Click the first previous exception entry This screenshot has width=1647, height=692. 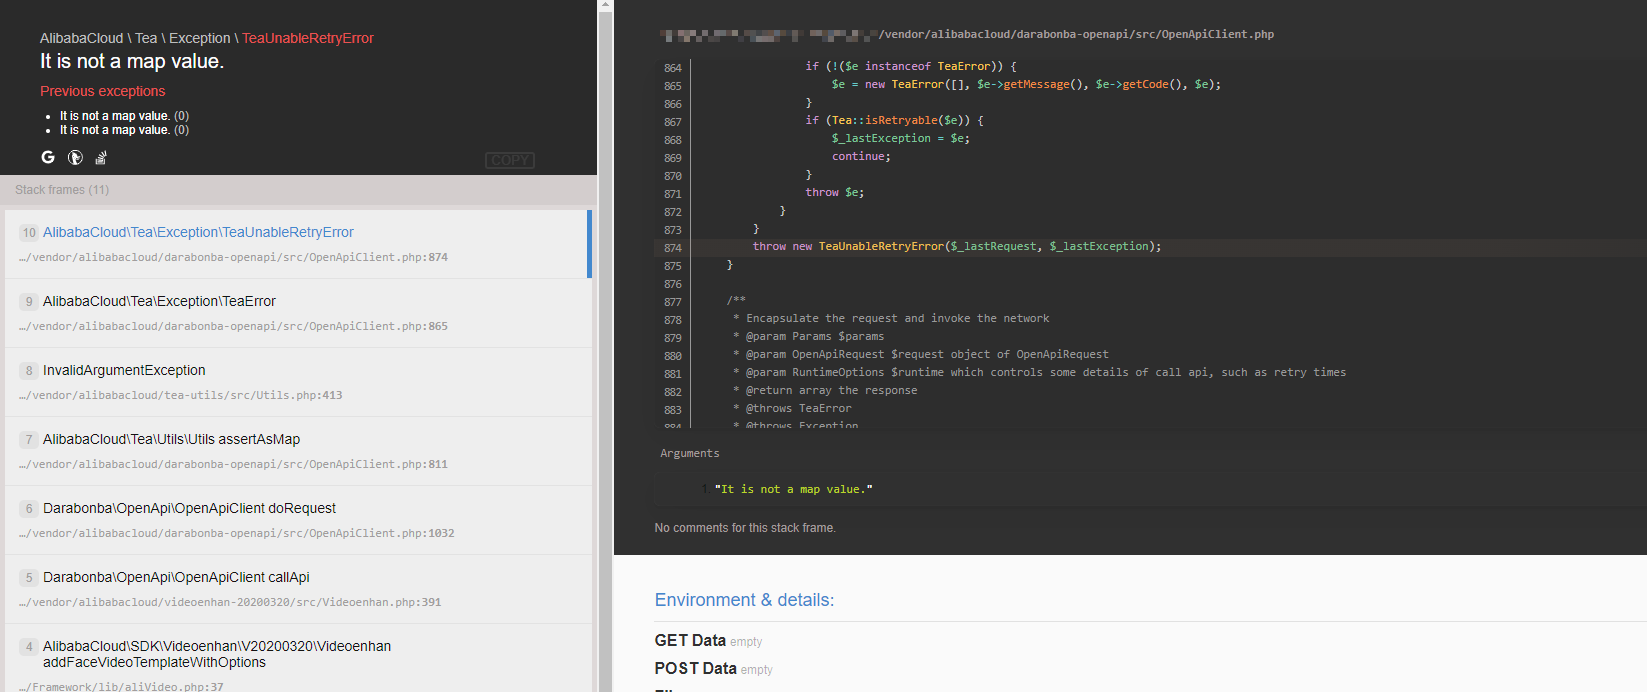click(124, 116)
